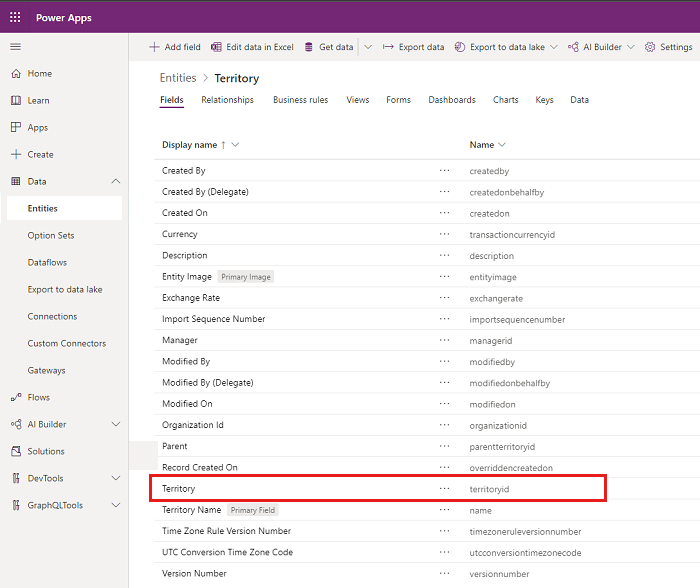Viewport: 700px width, 588px height.
Task: Open the app launcher waffle icon
Action: tap(15, 17)
